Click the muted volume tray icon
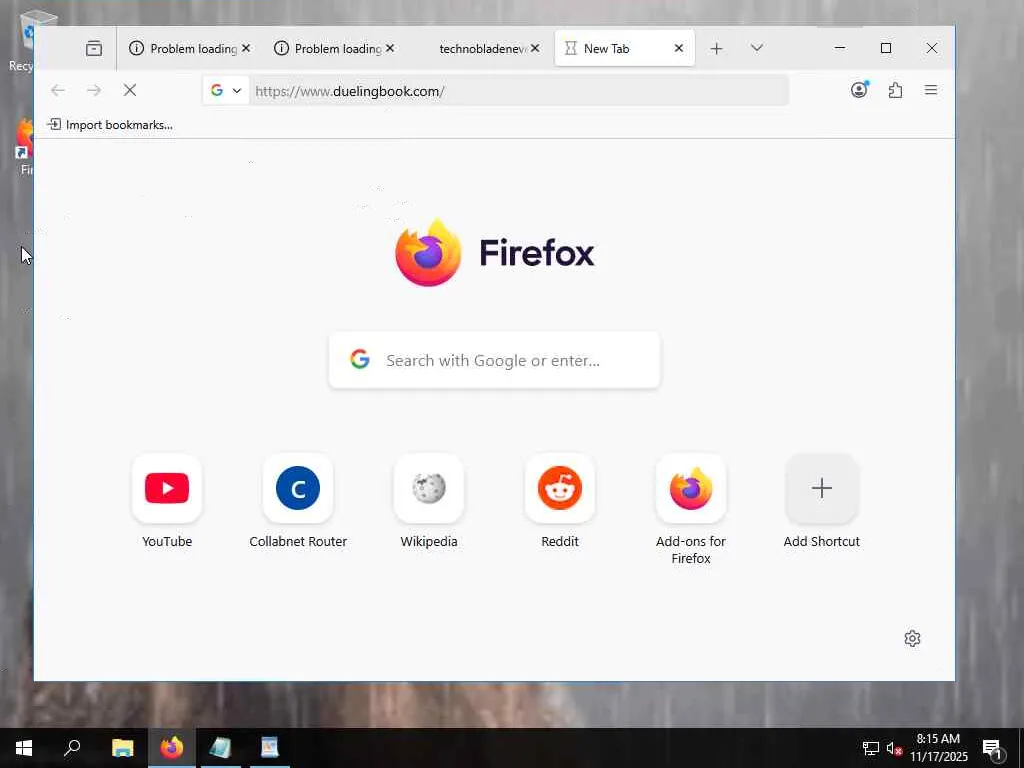1024x768 pixels. (x=894, y=748)
